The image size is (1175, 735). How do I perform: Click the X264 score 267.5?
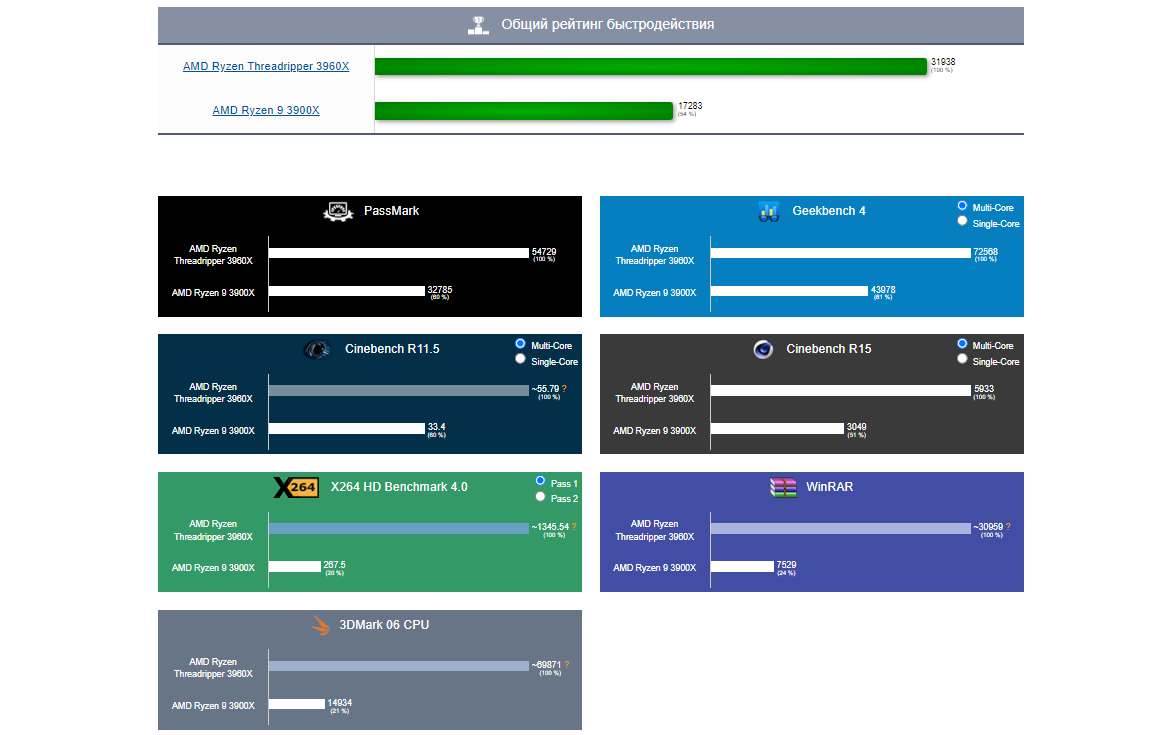(x=334, y=565)
